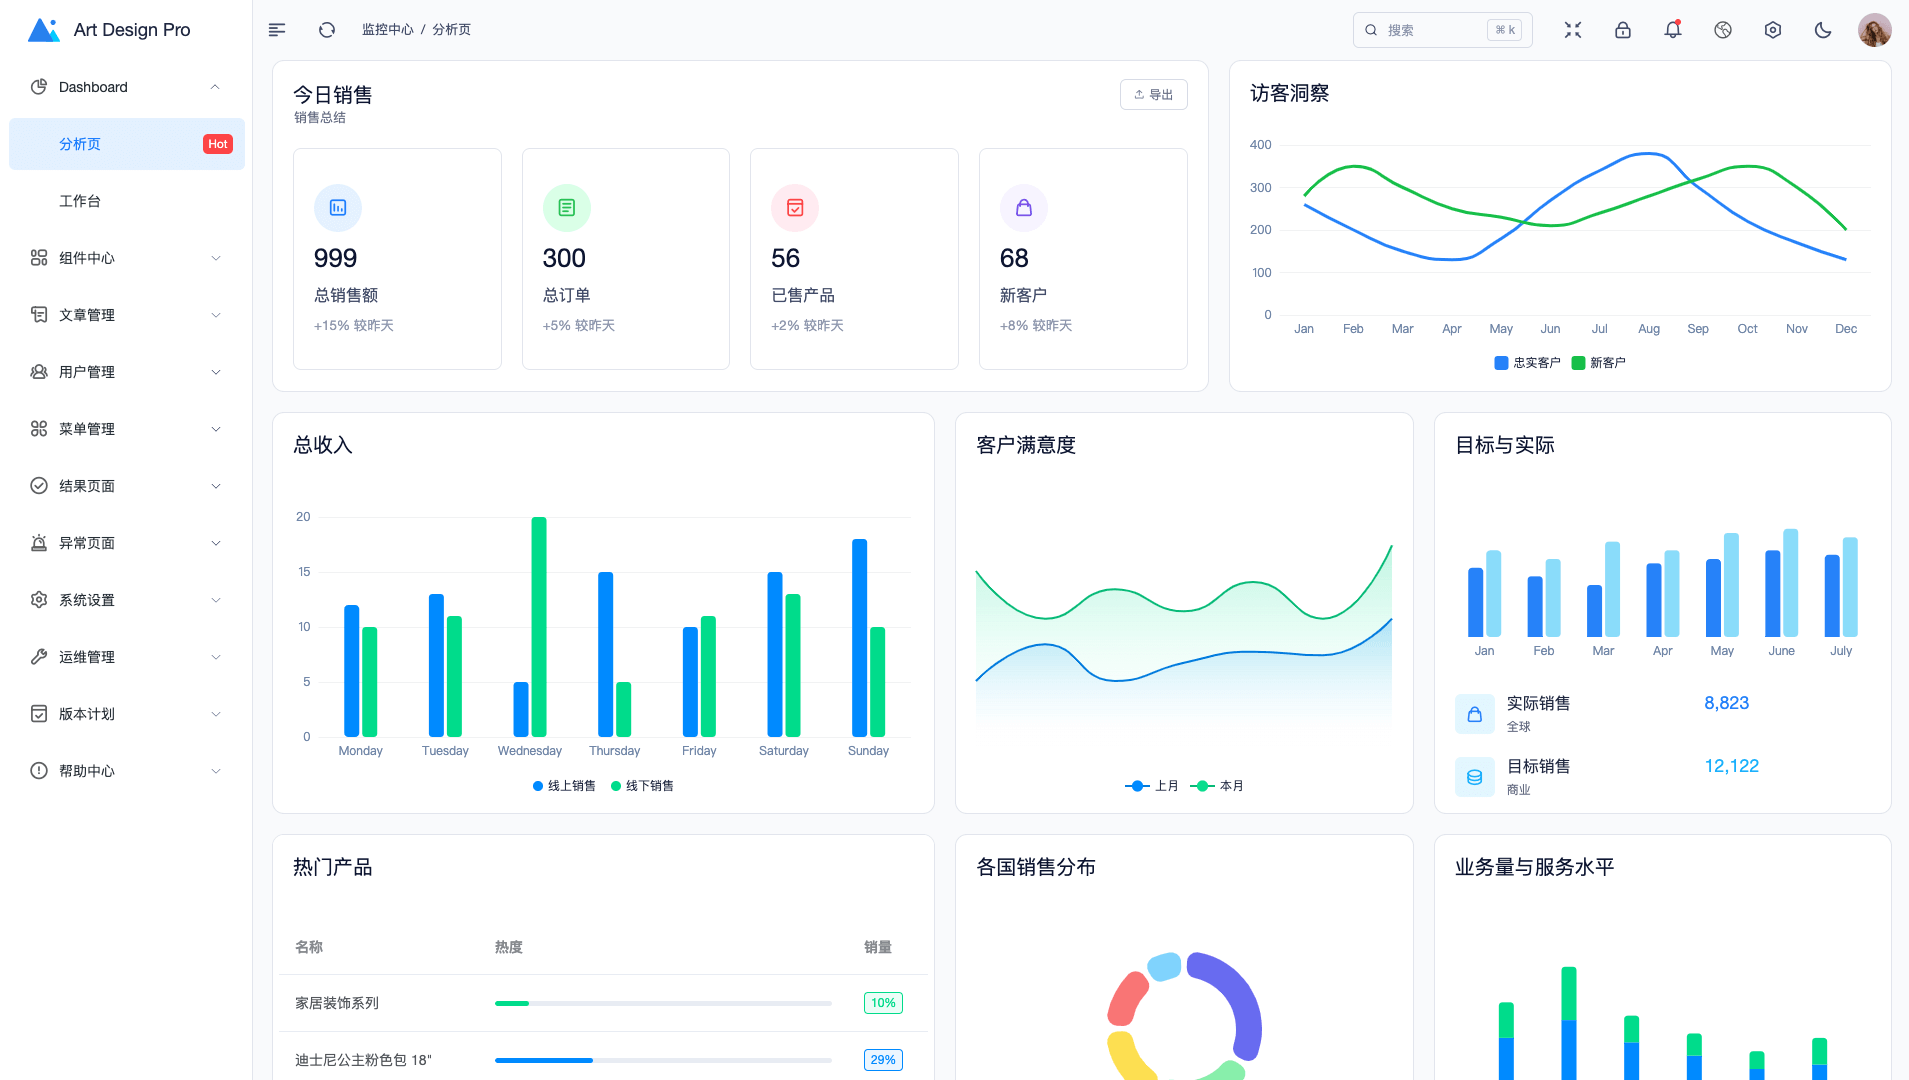Image resolution: width=1909 pixels, height=1080 pixels.
Task: Expand the 文章管理 chevron
Action: pos(215,315)
